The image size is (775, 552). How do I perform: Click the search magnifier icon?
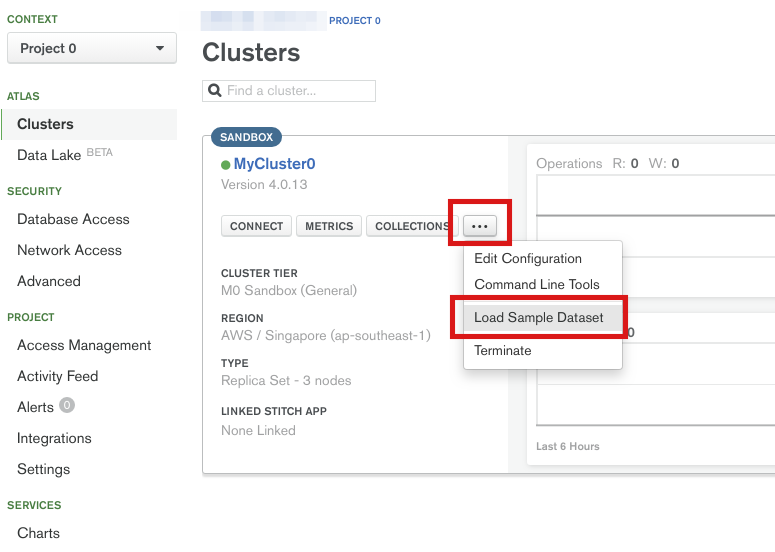214,91
